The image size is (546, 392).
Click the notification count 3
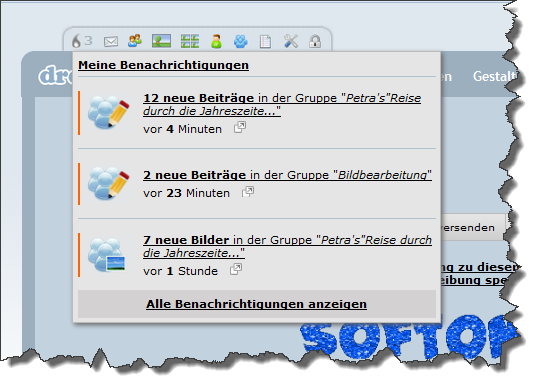tap(88, 41)
